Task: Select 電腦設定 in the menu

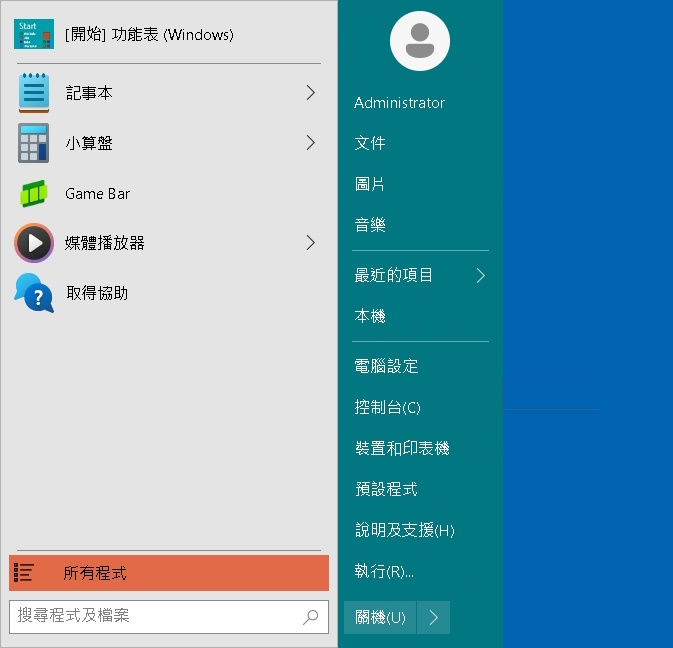Action: (386, 366)
